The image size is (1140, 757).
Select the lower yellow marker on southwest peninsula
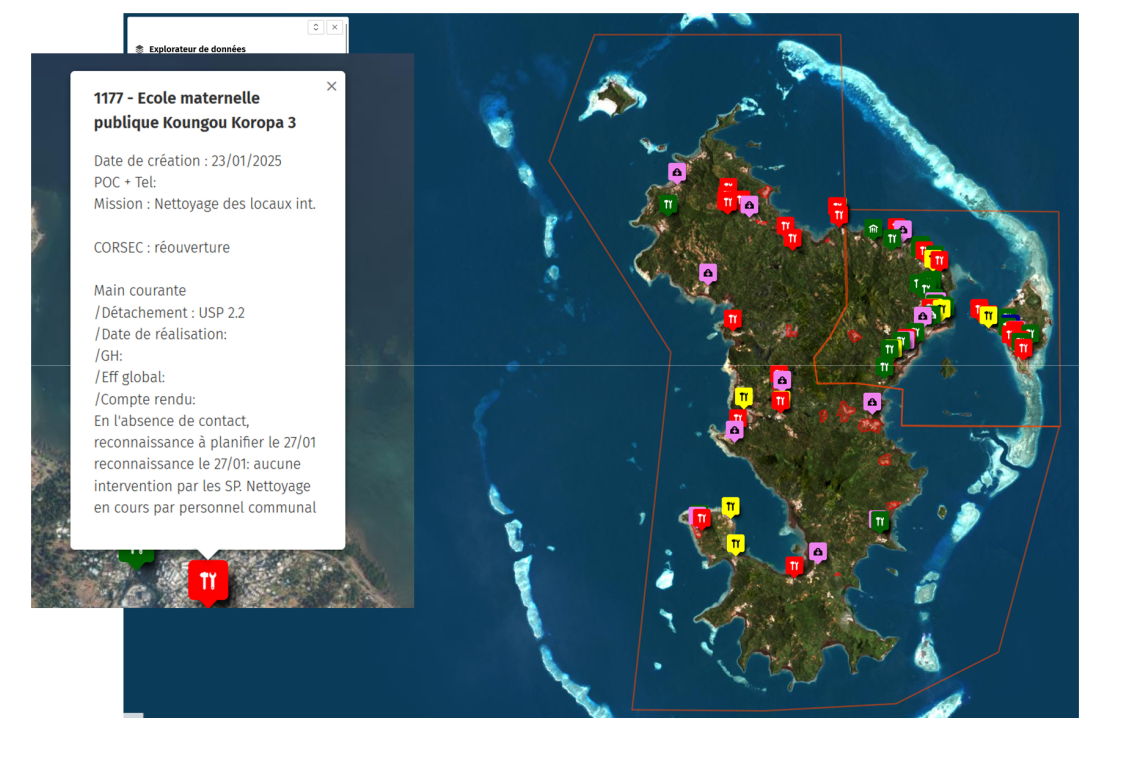coord(736,543)
